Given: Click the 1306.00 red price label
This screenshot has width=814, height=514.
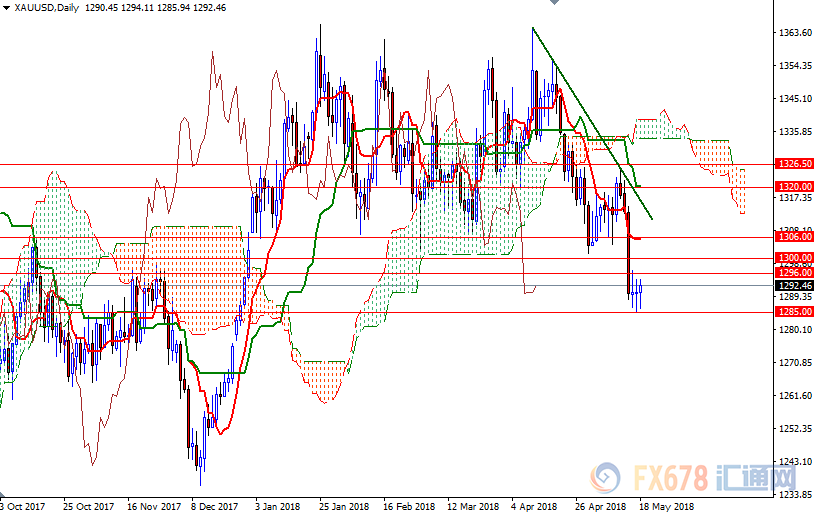Looking at the screenshot, I should (794, 237).
